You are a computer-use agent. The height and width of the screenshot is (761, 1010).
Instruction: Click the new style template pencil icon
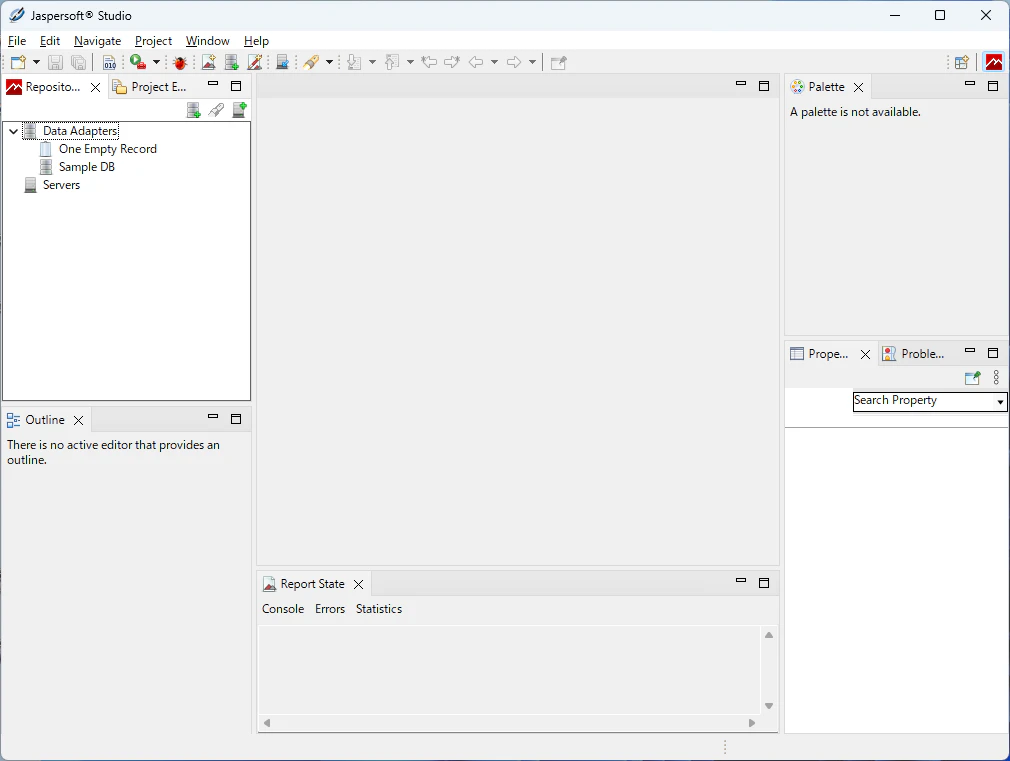click(255, 63)
